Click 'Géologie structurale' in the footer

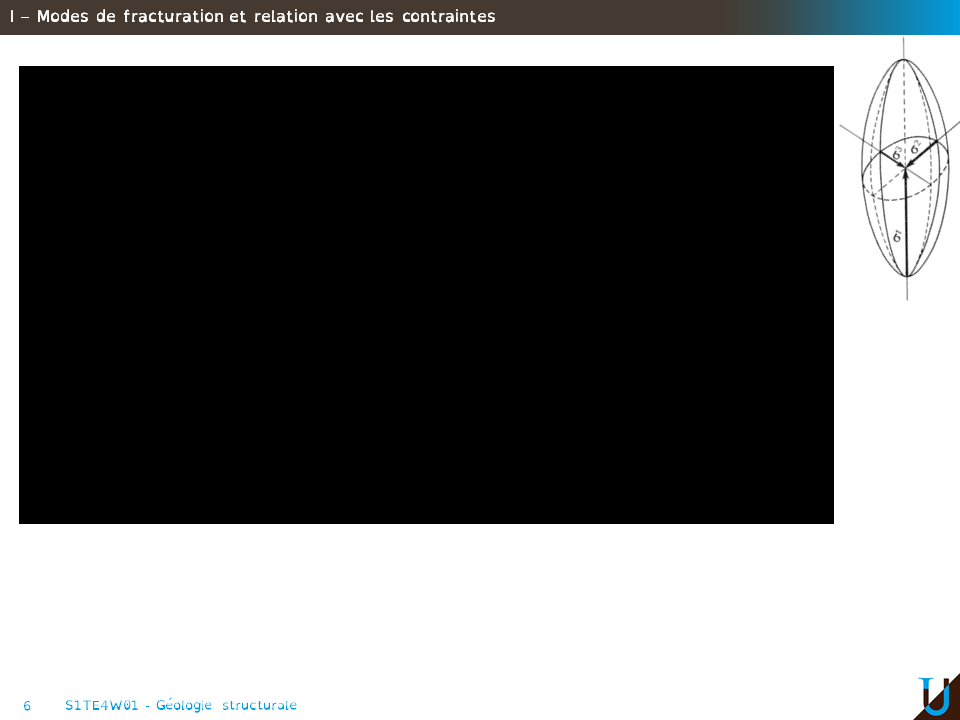(x=227, y=706)
